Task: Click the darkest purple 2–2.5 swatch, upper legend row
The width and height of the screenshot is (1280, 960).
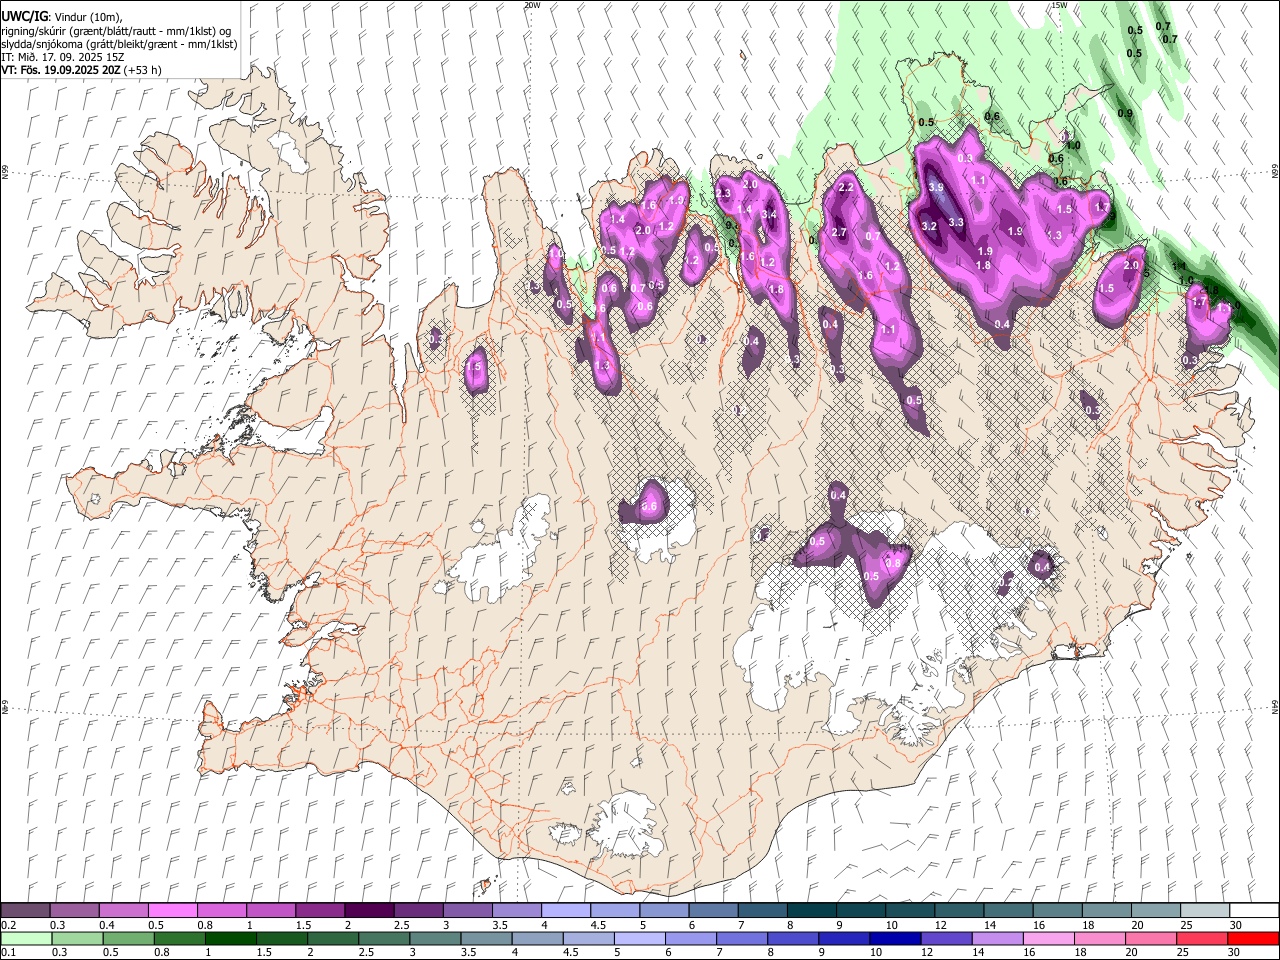Action: [368, 911]
